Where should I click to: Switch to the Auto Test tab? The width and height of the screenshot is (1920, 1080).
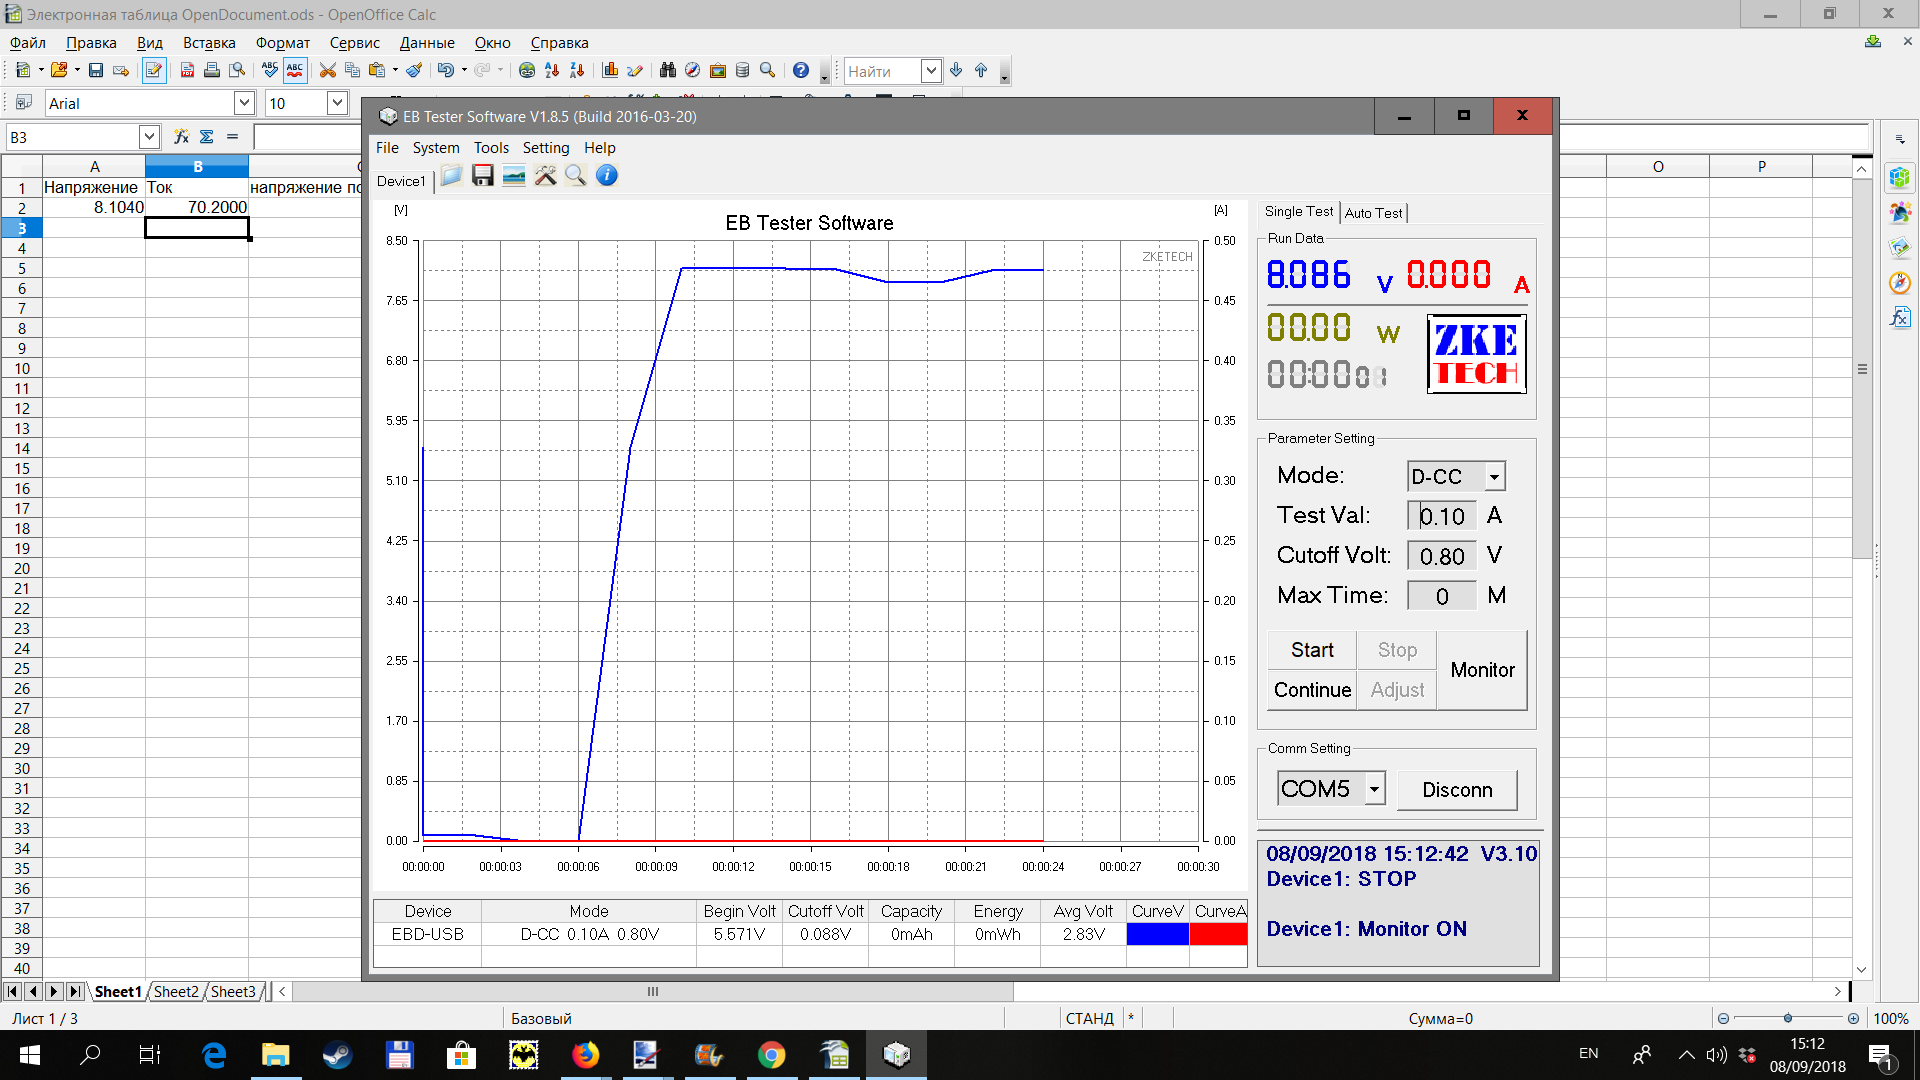click(1373, 213)
